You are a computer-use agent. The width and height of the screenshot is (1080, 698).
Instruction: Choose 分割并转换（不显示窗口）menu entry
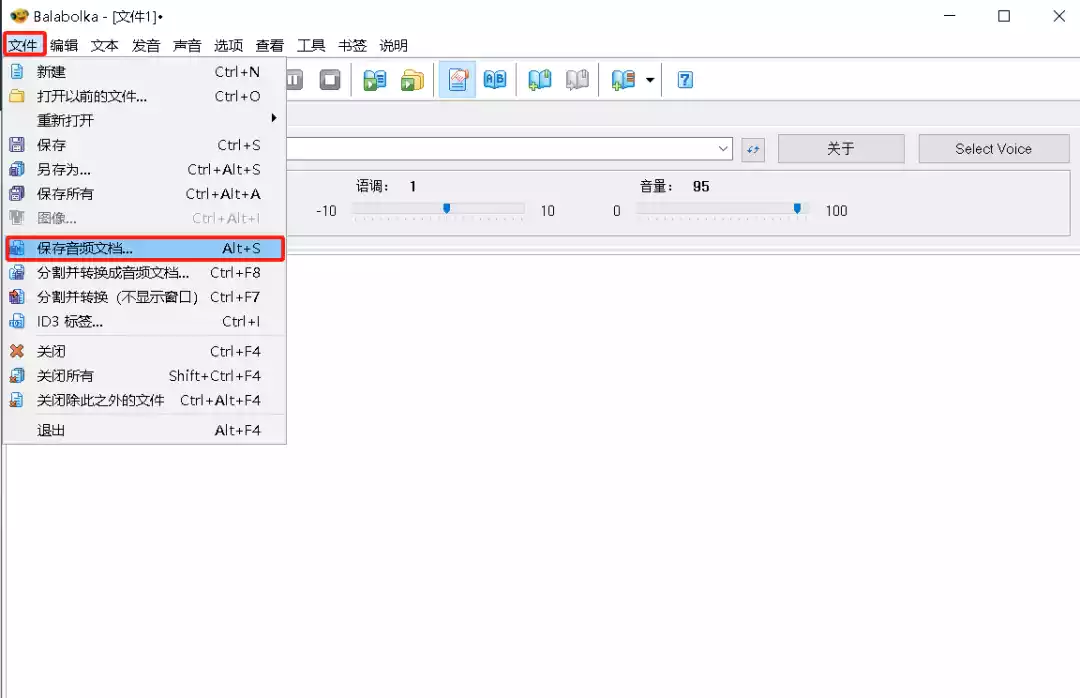144,297
